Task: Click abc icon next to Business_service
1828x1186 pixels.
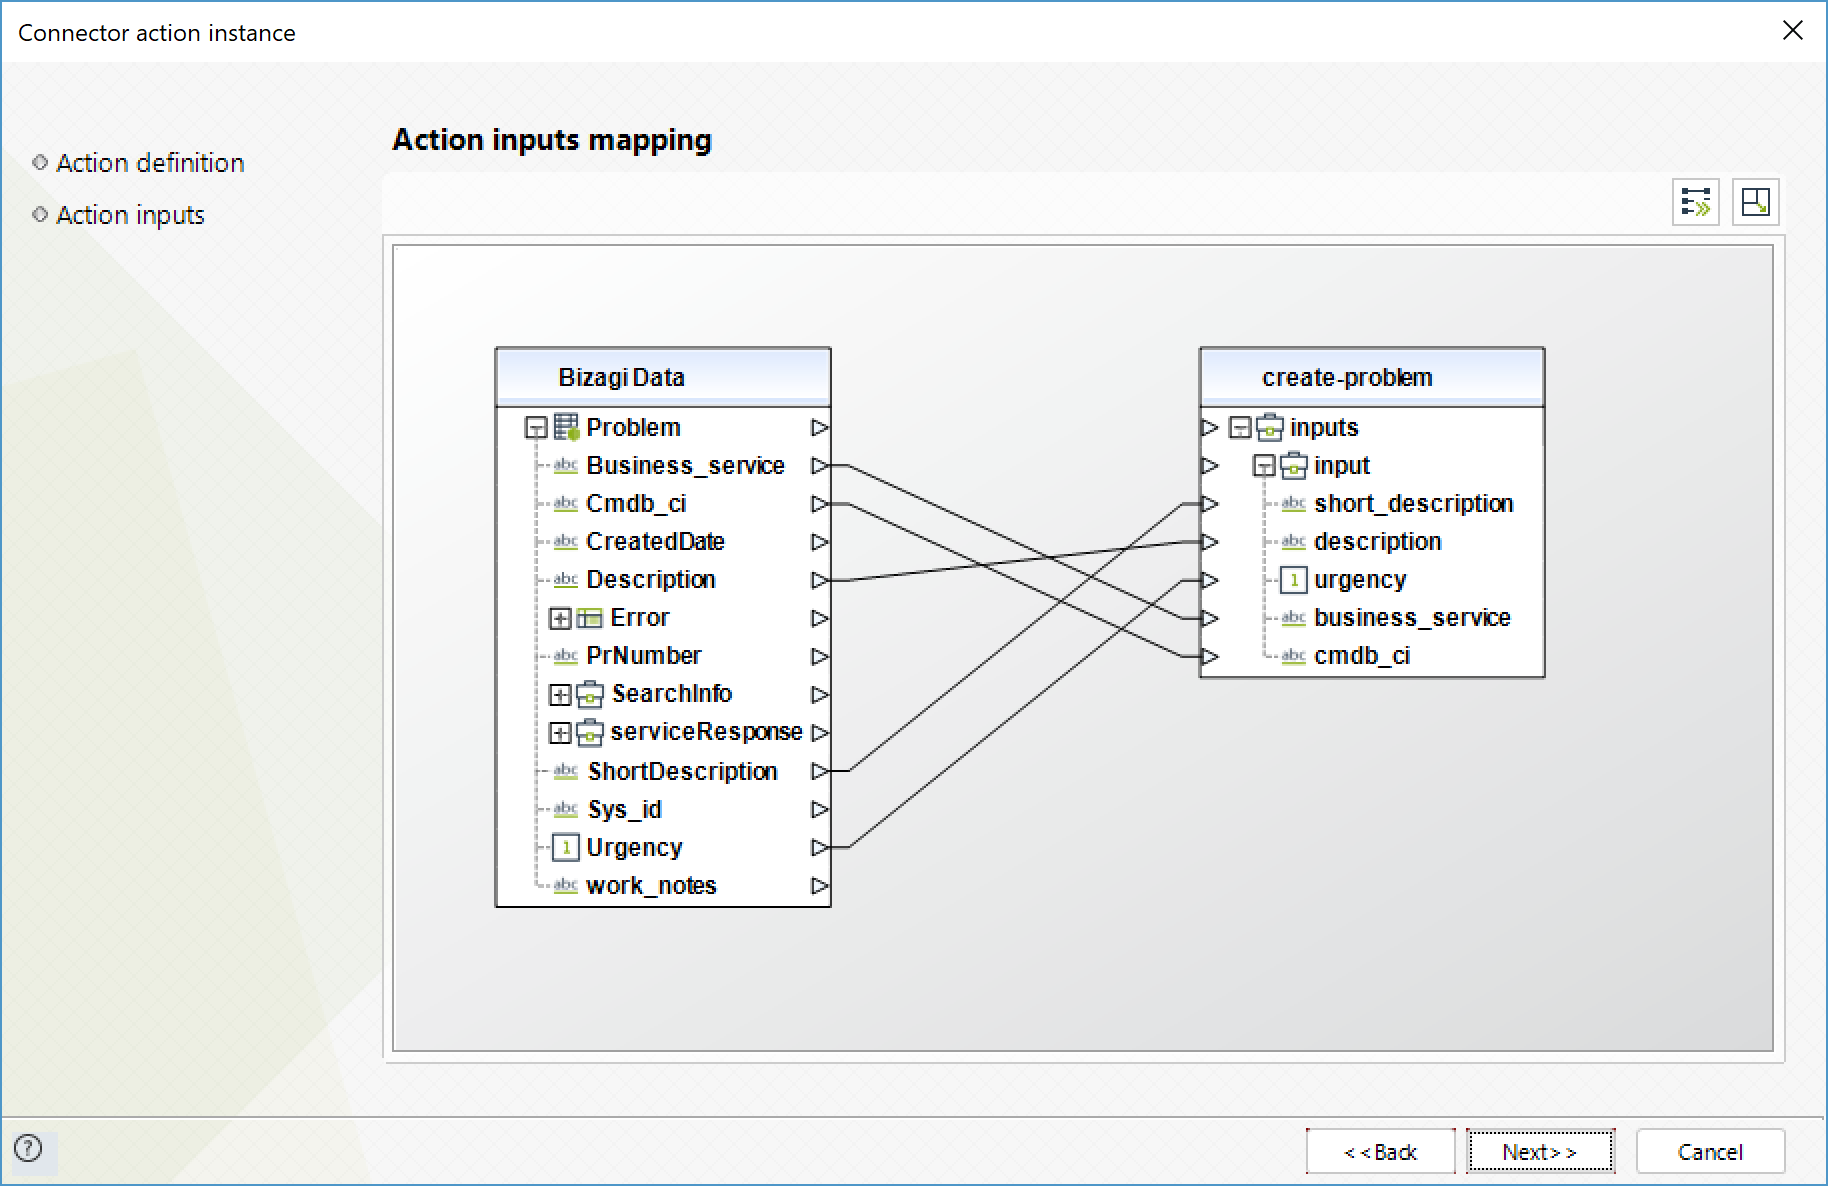Action: tap(566, 466)
